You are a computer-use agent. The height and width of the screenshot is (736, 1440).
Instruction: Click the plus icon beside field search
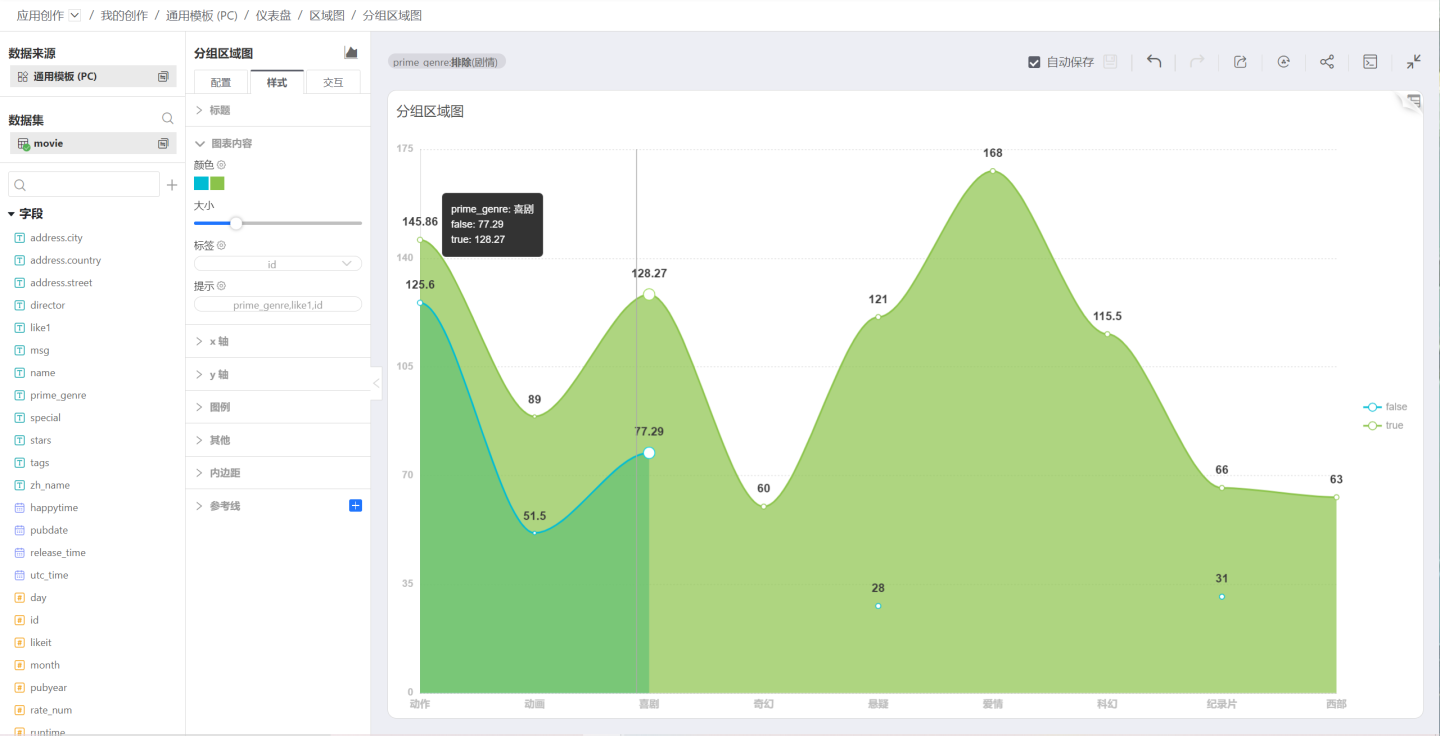[172, 185]
